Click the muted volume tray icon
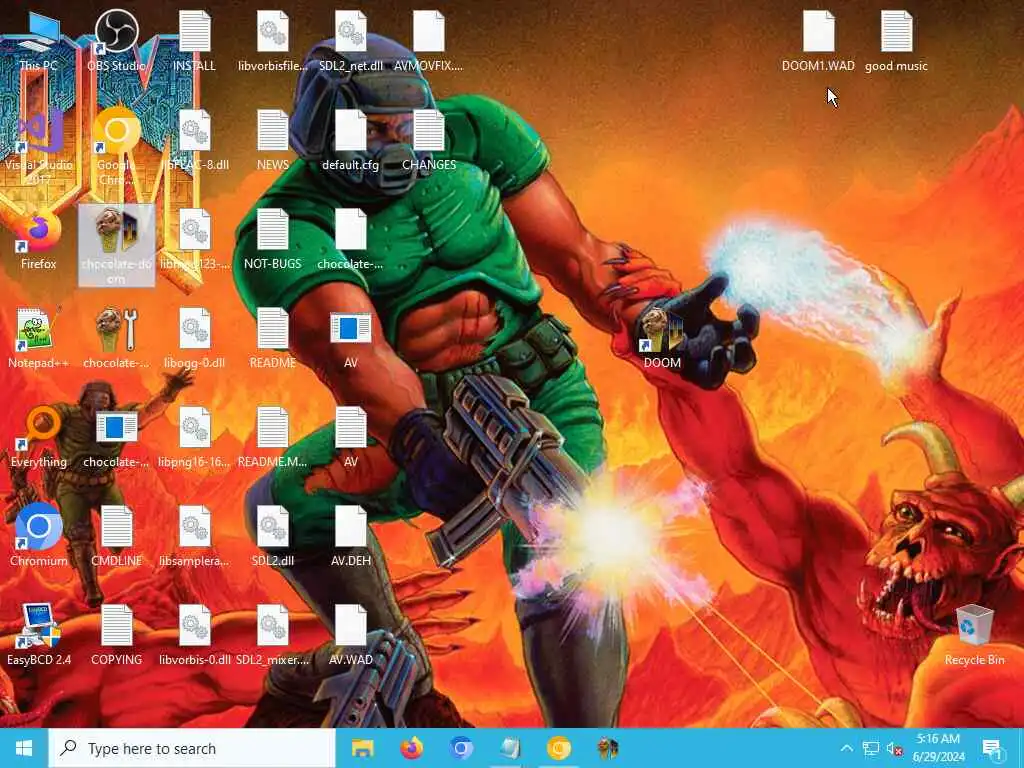This screenshot has height=768, width=1024. (x=895, y=748)
